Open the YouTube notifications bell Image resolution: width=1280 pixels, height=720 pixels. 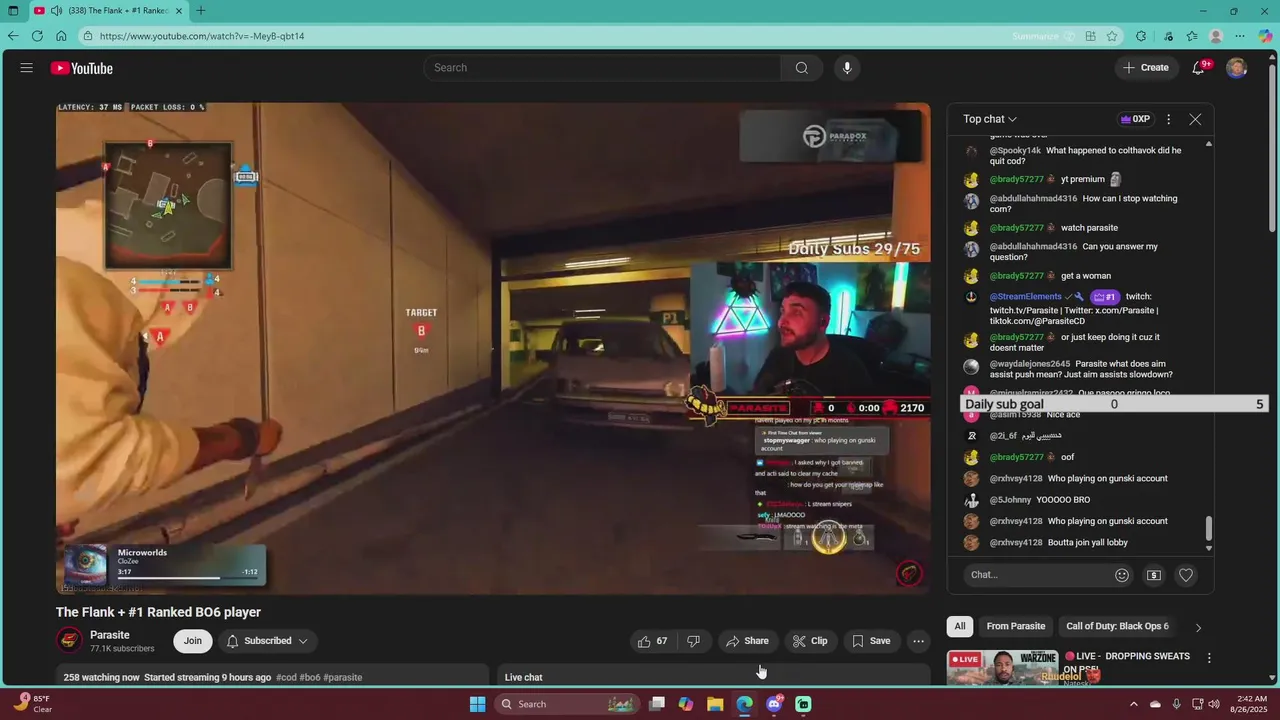(x=1198, y=68)
